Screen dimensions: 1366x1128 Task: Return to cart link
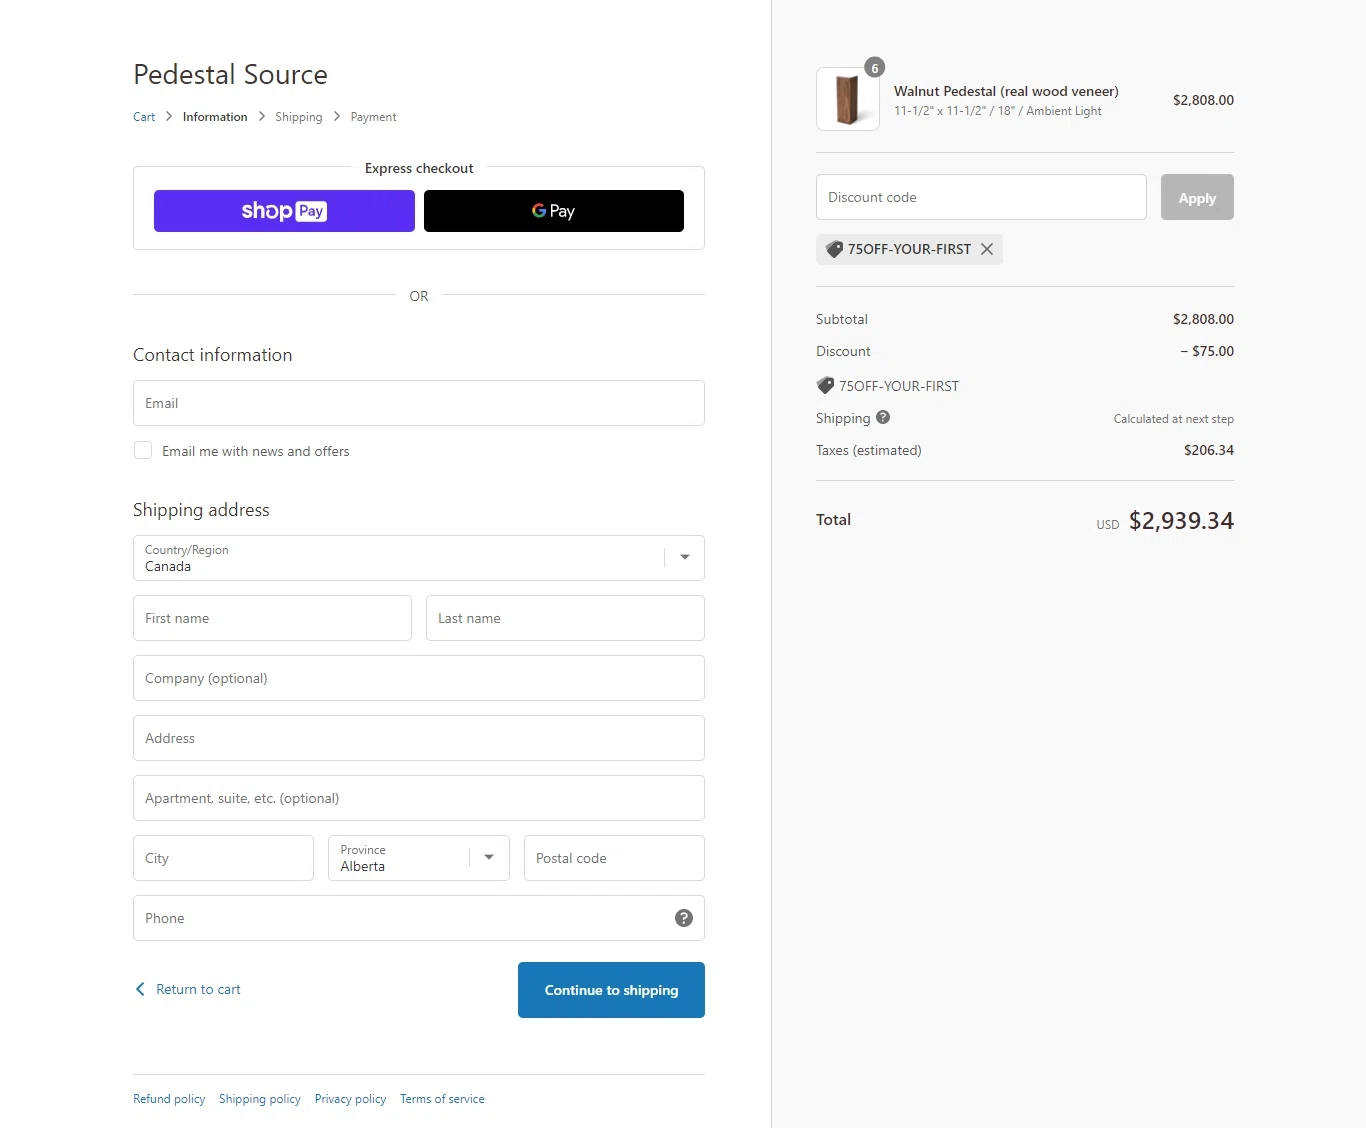[x=198, y=989]
